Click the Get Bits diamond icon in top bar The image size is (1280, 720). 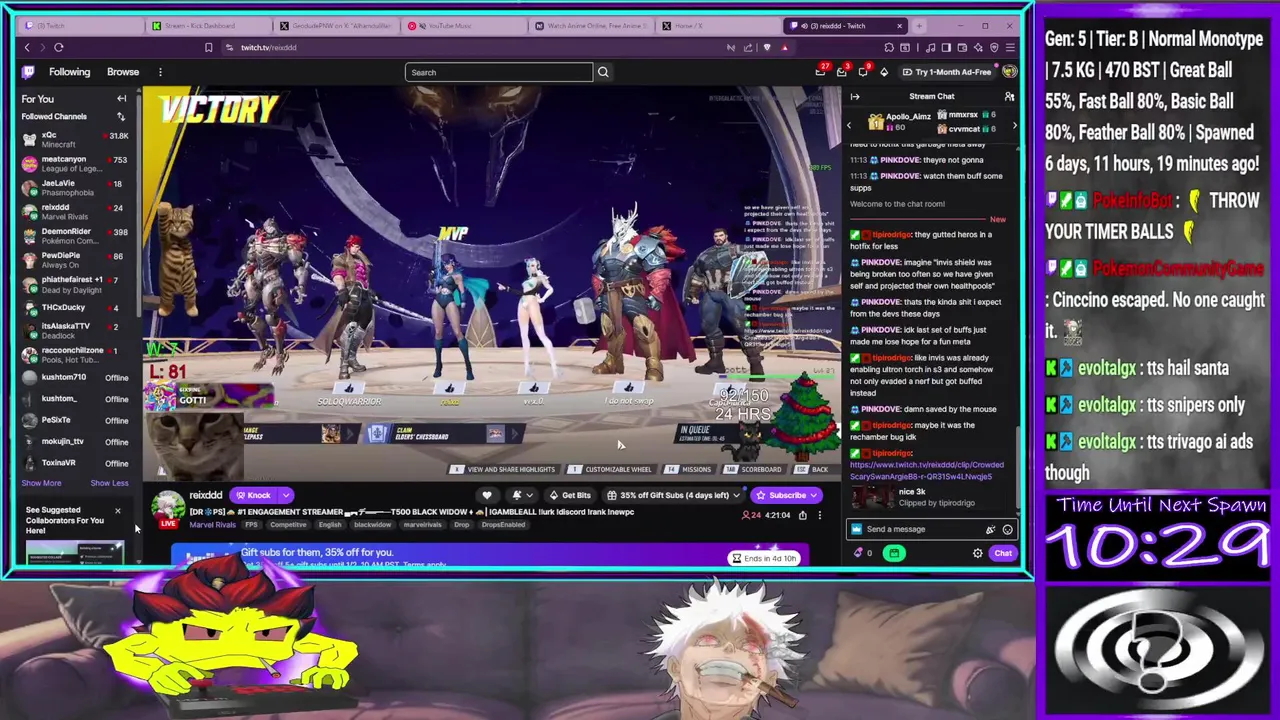click(884, 72)
